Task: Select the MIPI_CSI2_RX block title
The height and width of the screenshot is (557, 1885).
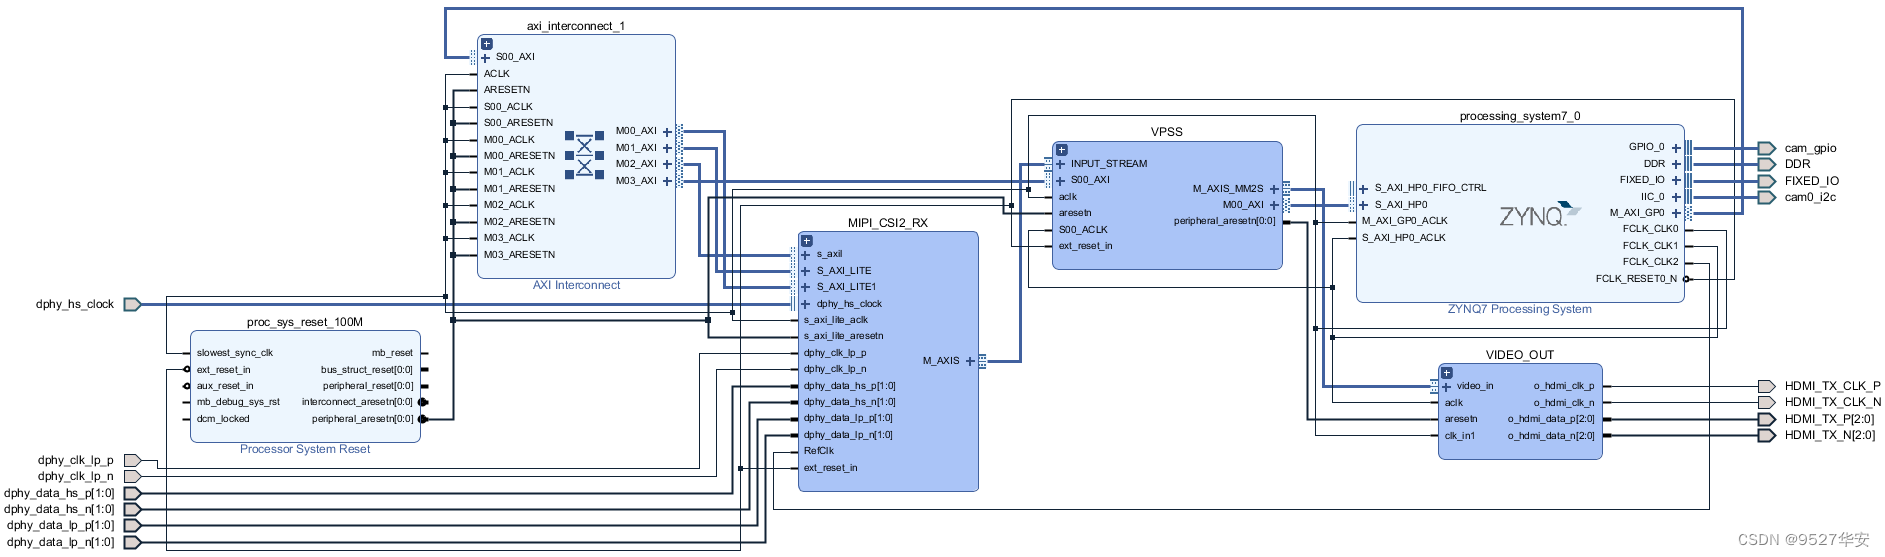Action: pyautogui.click(x=888, y=223)
